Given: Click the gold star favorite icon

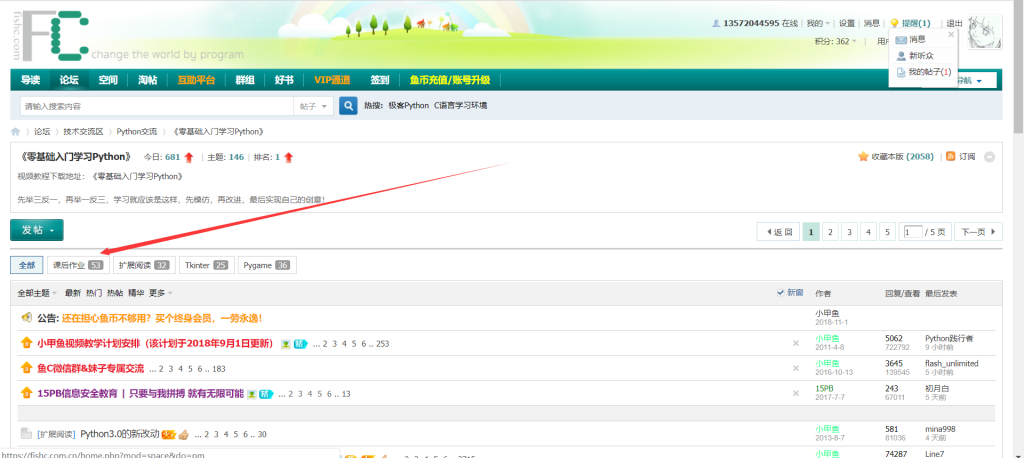Looking at the screenshot, I should tap(862, 157).
